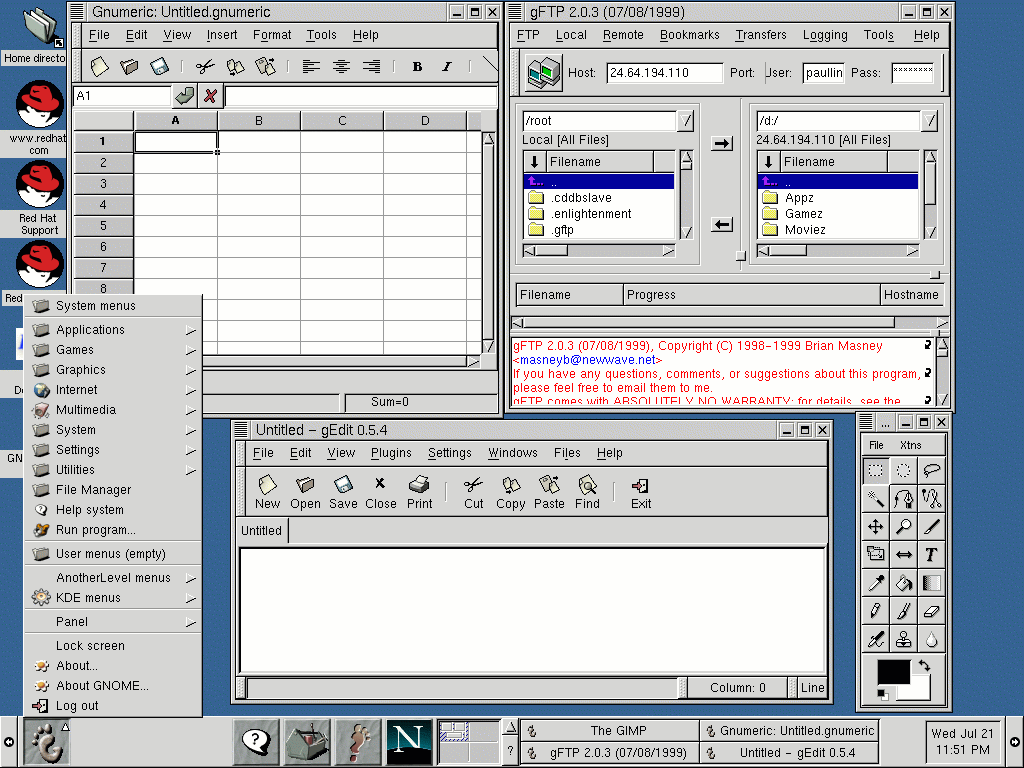Click the Print icon in gEdit toolbar
This screenshot has height=768, width=1024.
[x=419, y=491]
